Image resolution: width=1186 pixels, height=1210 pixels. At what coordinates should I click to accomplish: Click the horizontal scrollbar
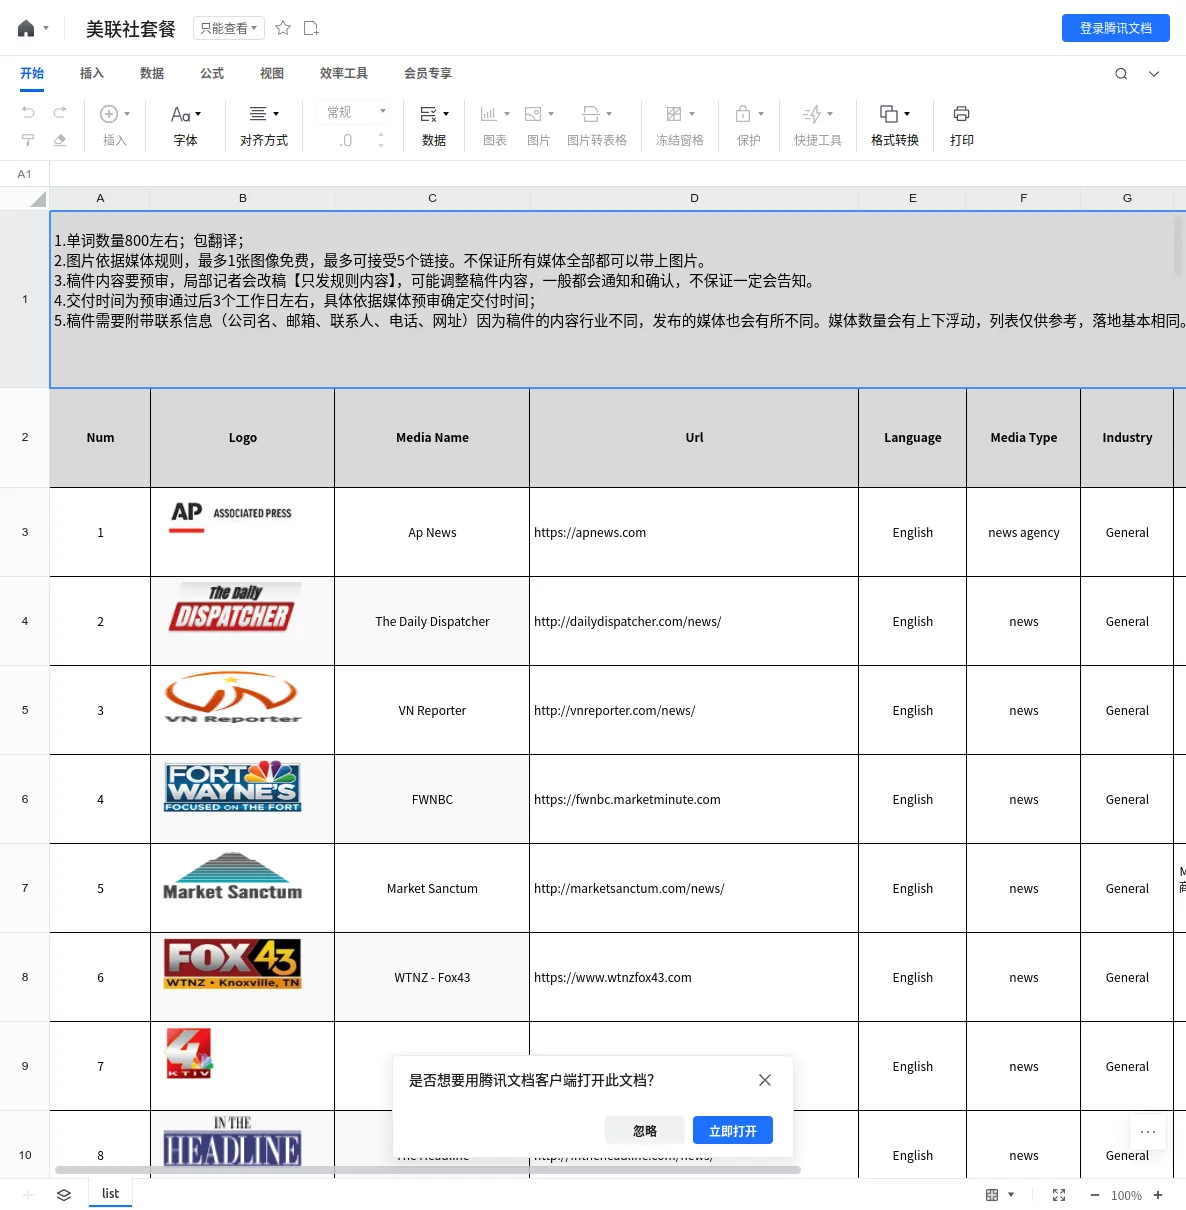[x=428, y=1169]
